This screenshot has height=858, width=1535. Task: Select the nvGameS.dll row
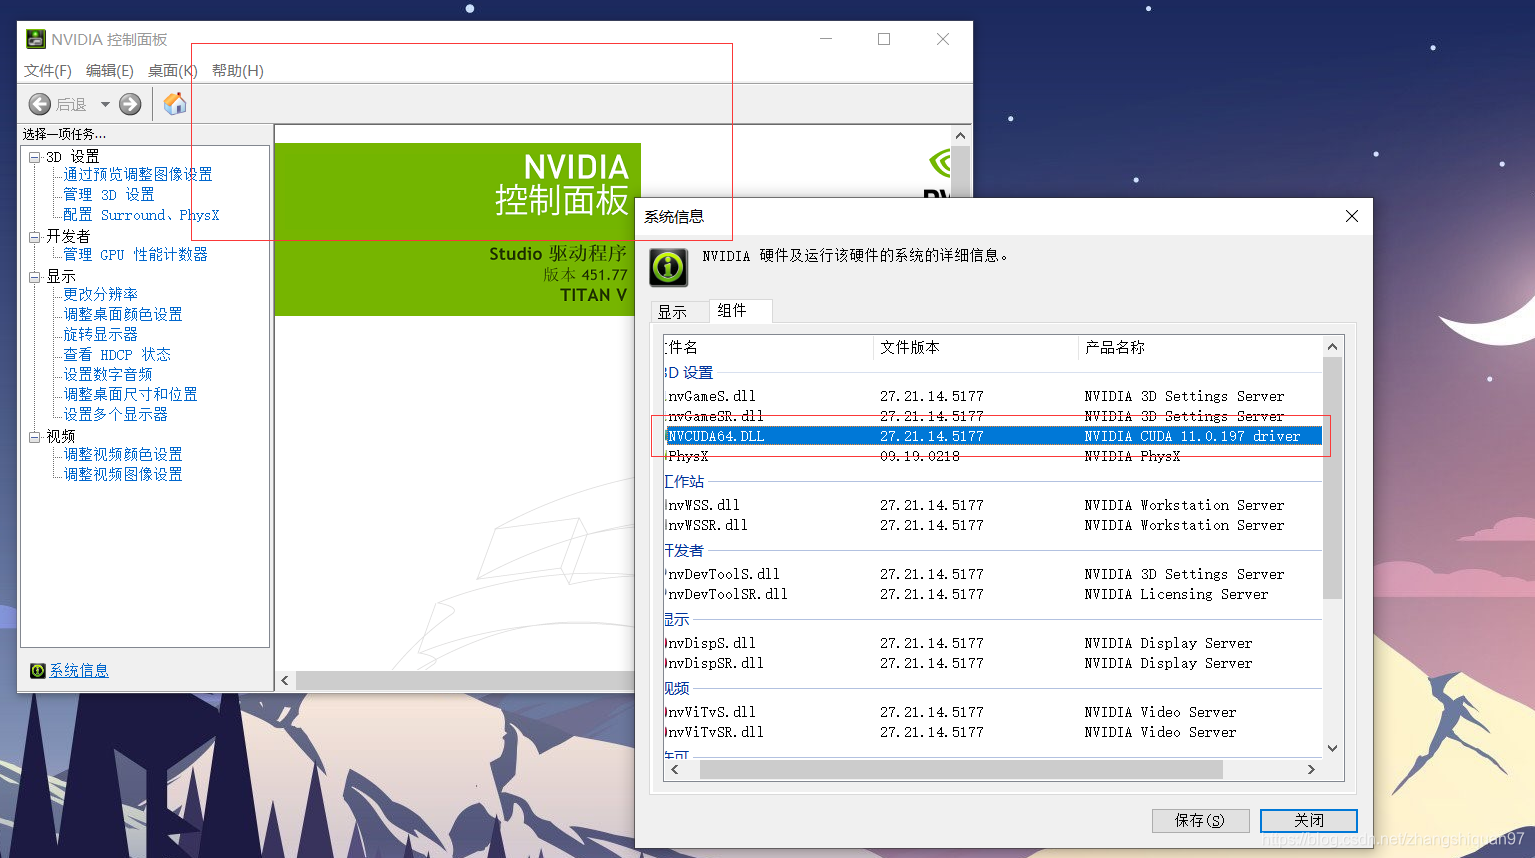click(x=993, y=396)
